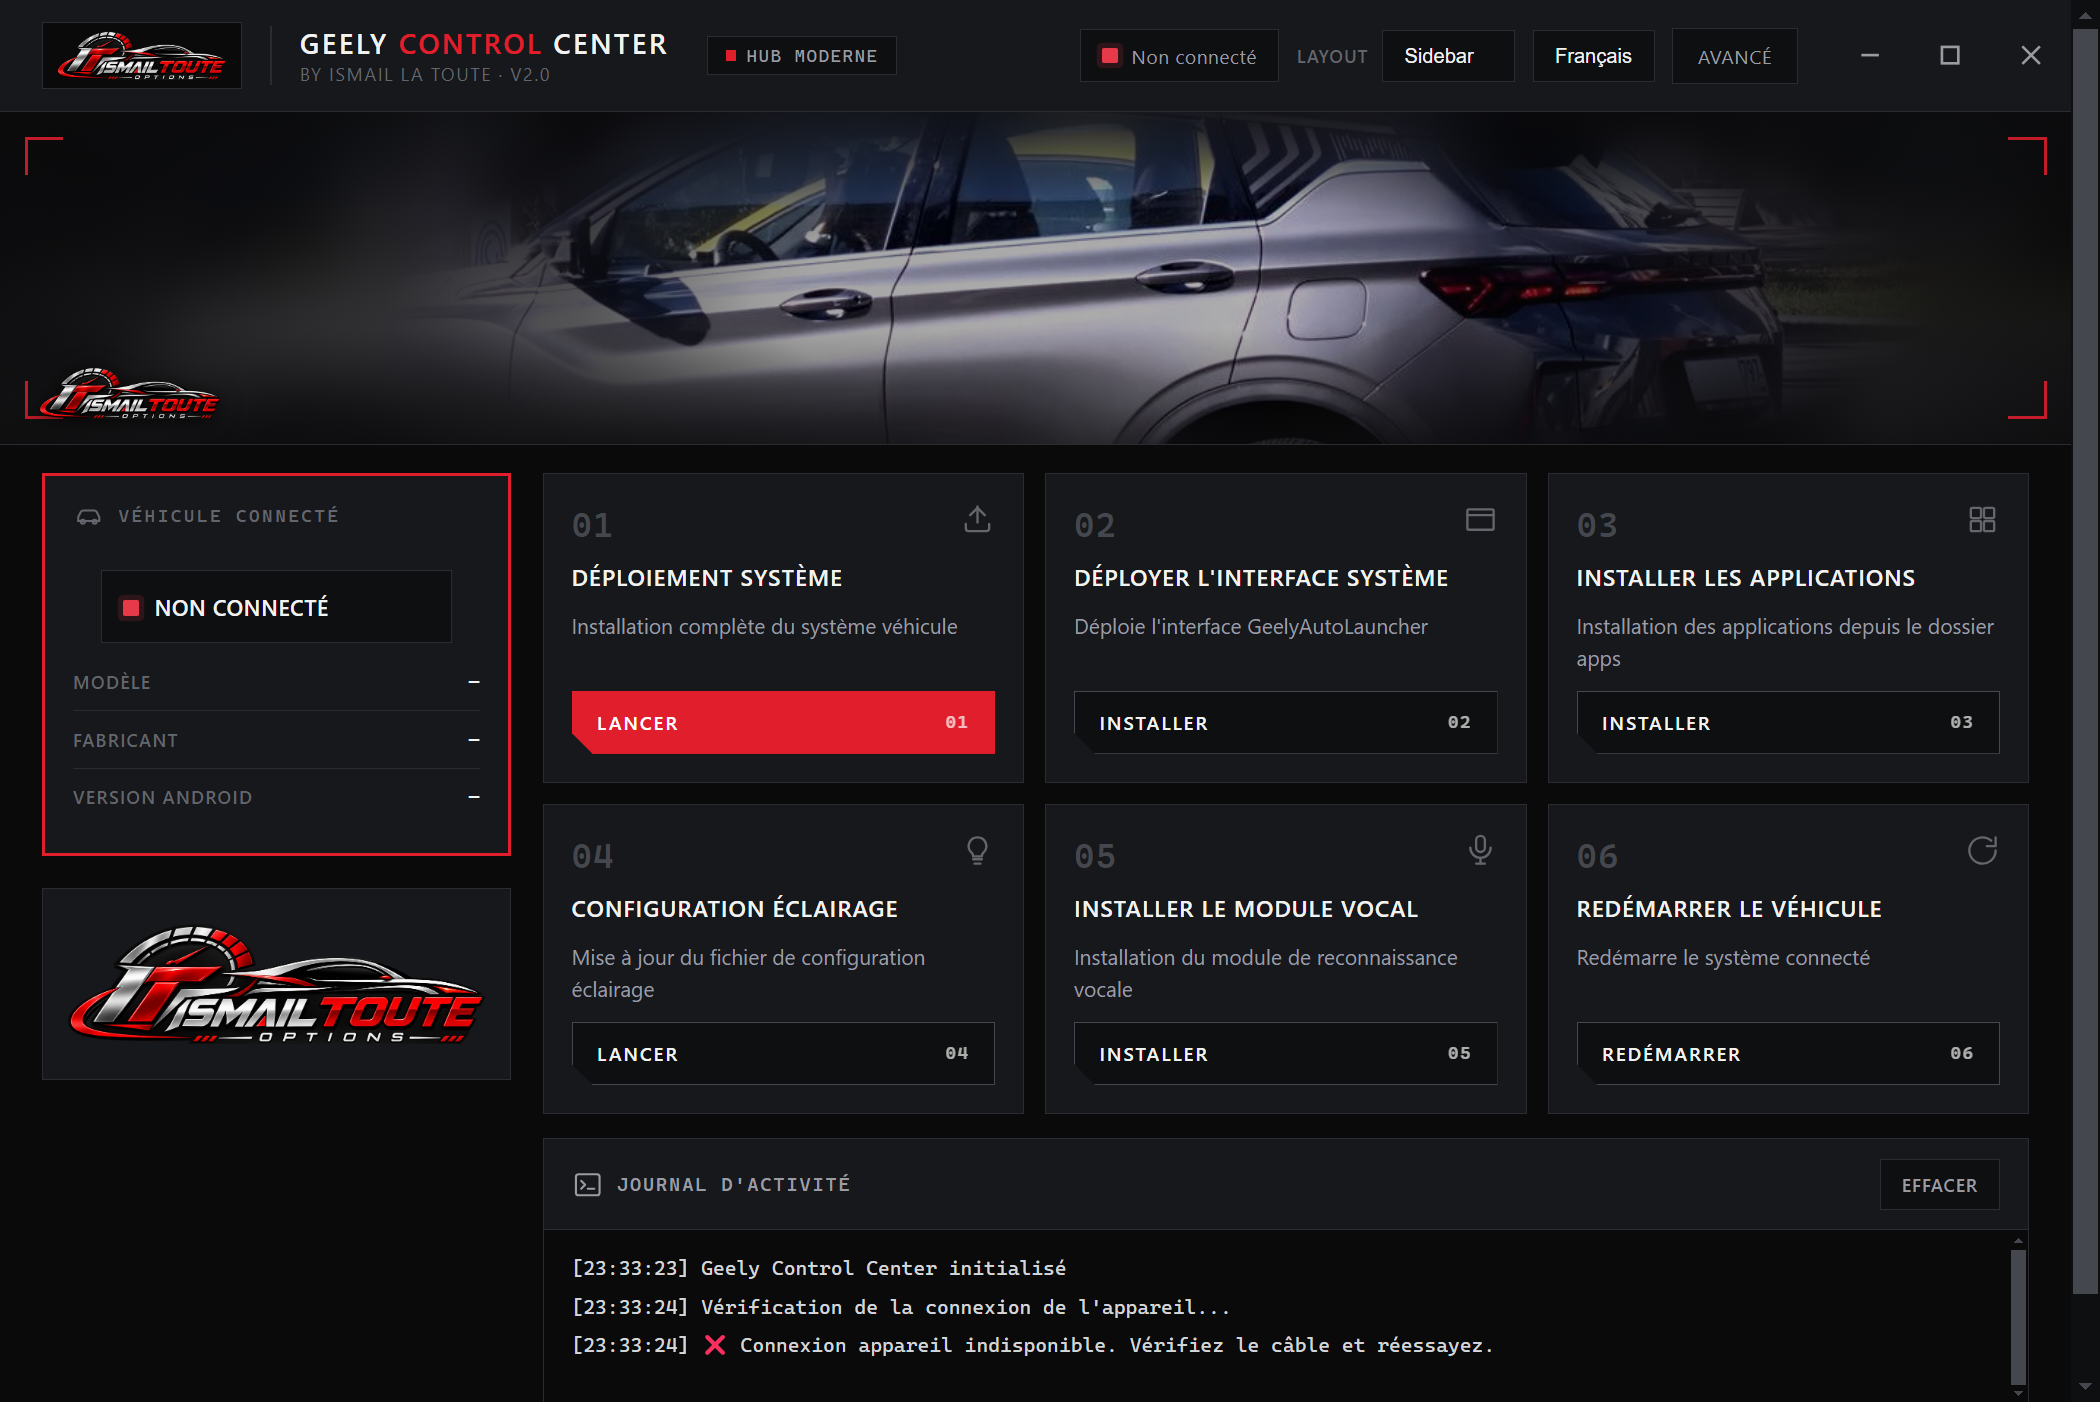Click the car icon next to Véhicule Connecté
The width and height of the screenshot is (2100, 1402).
[89, 516]
